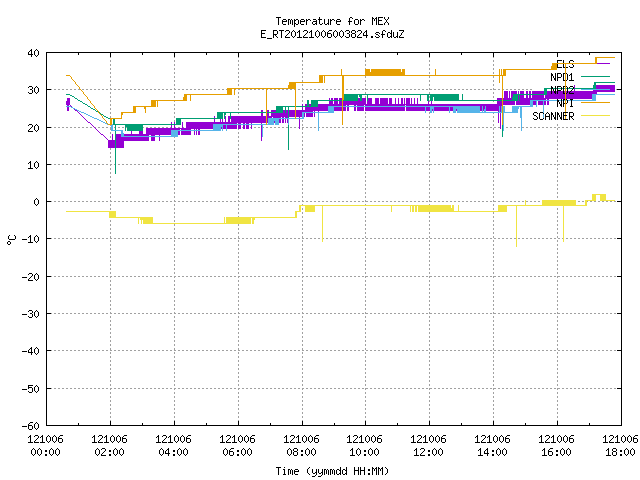640x480 pixels.
Task: Click the y-axis label -10
Action: pos(31,239)
